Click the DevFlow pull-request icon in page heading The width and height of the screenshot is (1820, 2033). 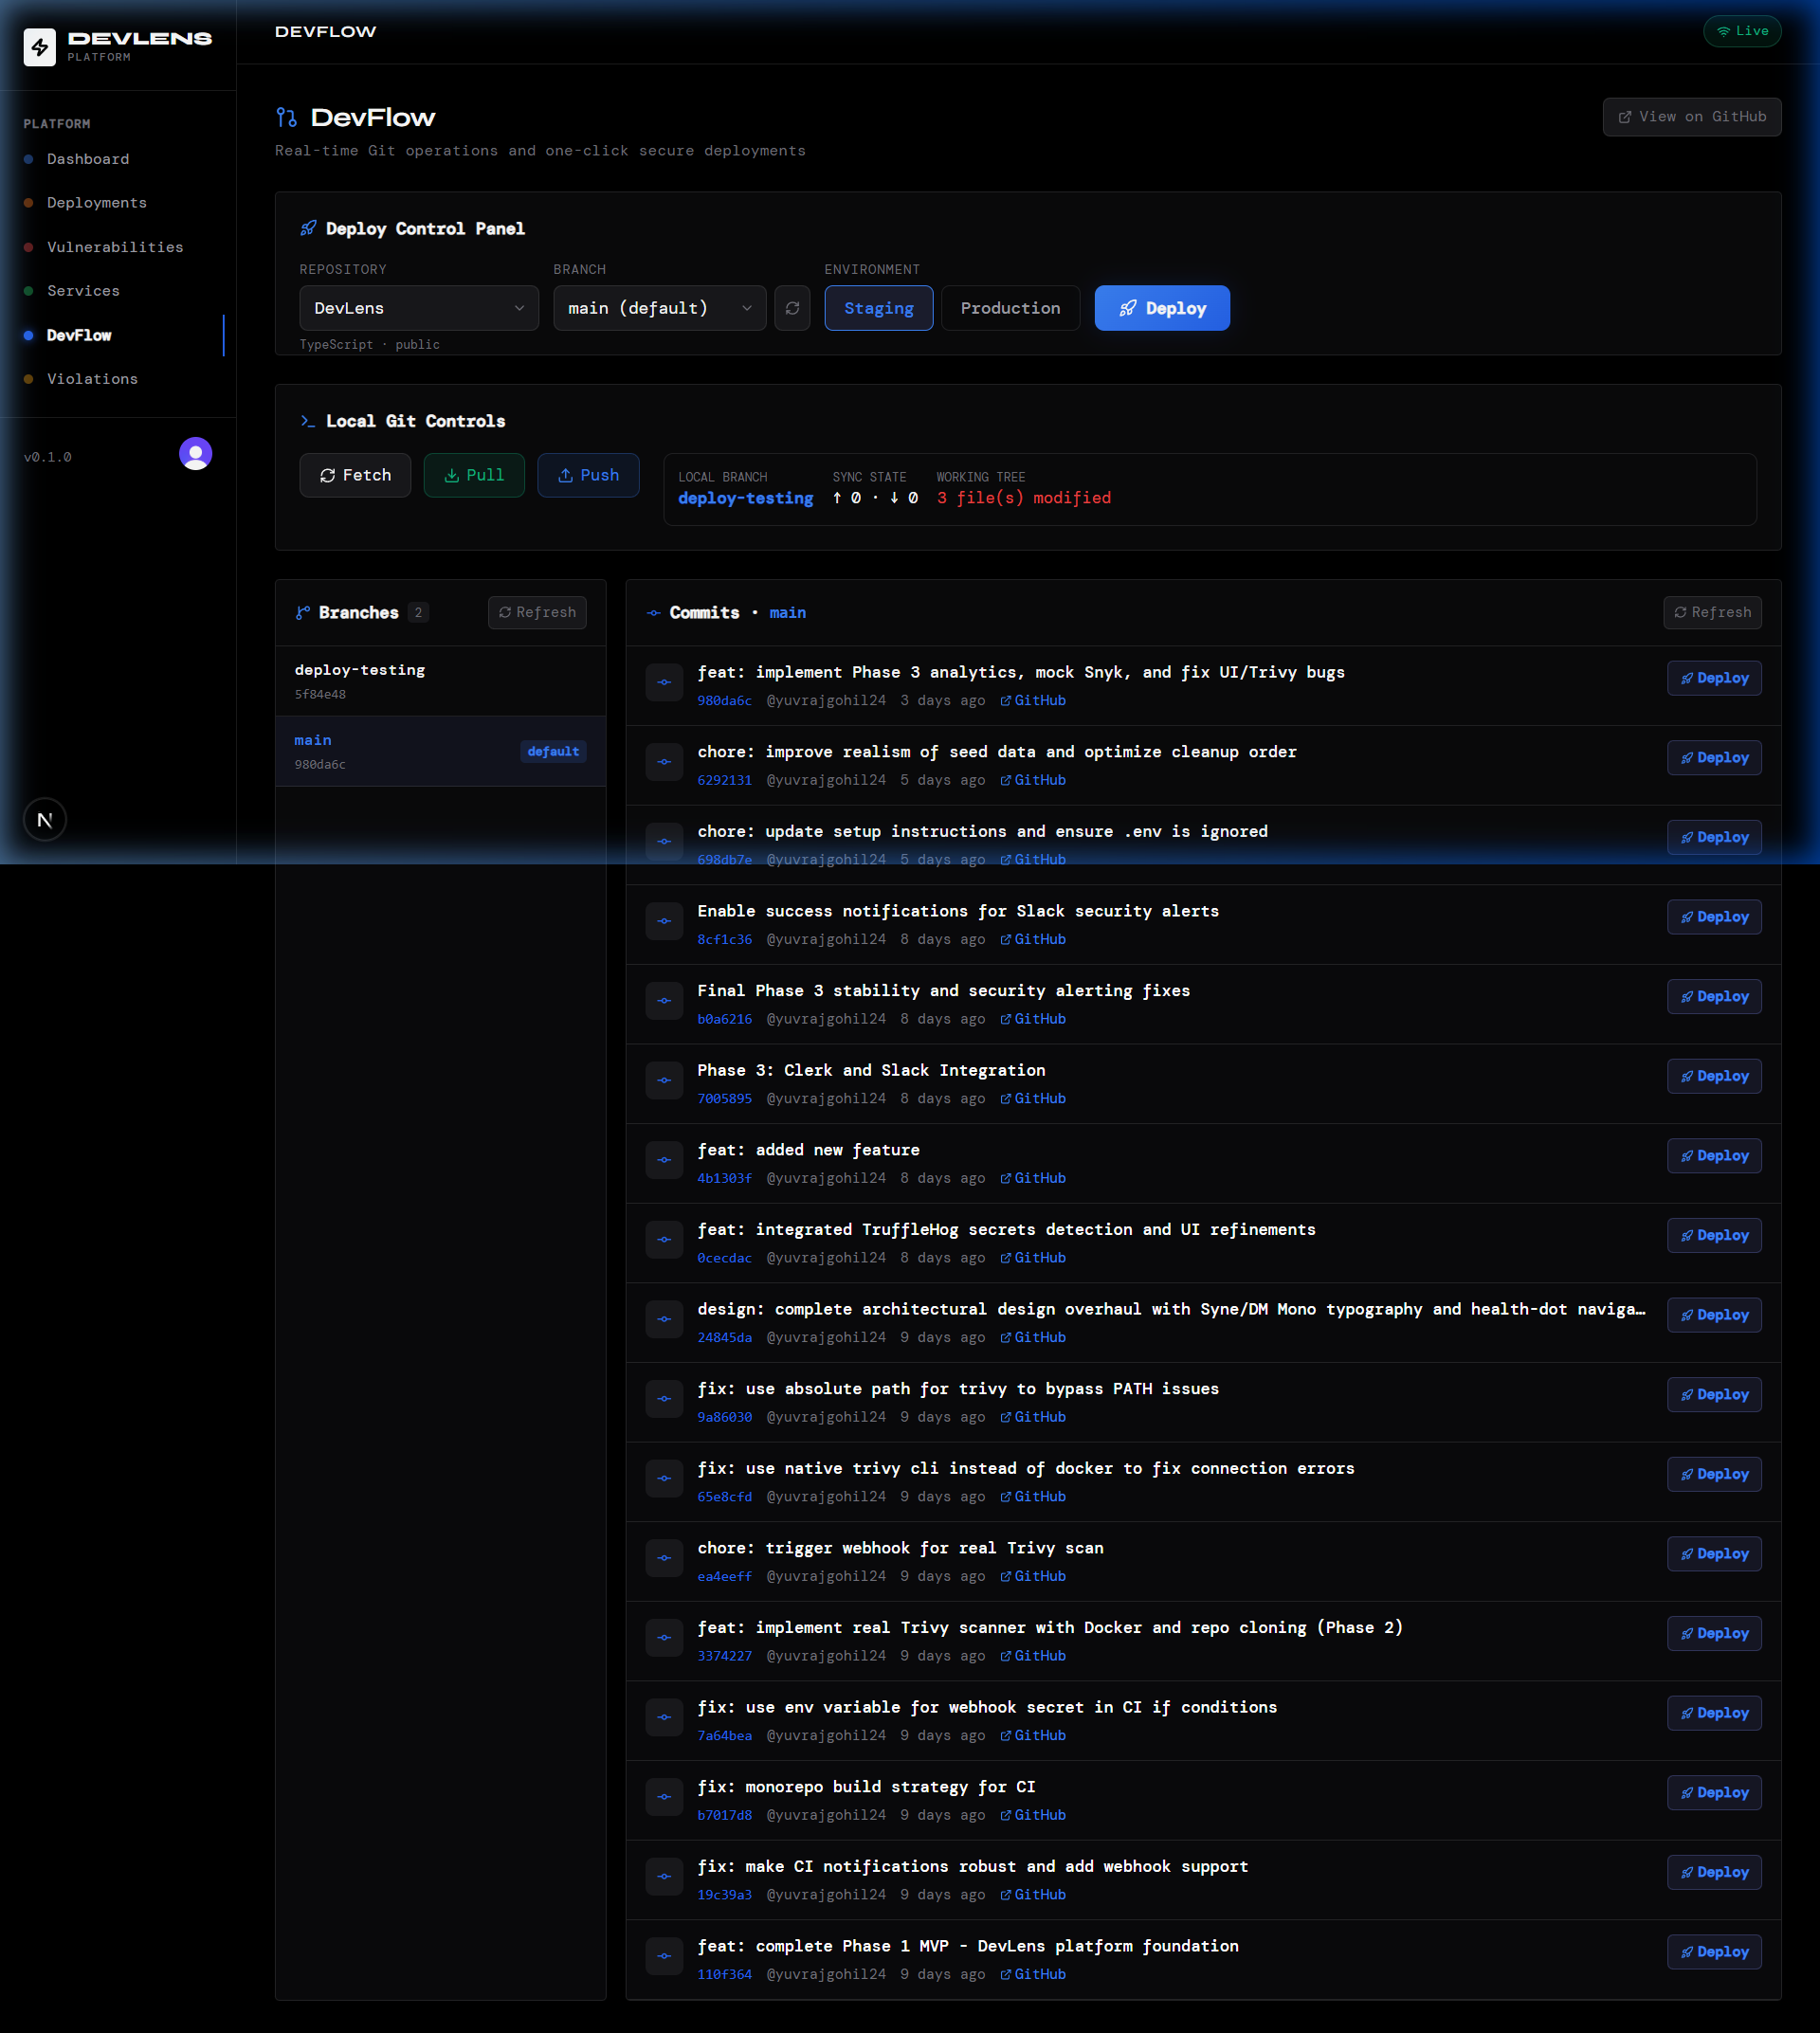coord(287,118)
